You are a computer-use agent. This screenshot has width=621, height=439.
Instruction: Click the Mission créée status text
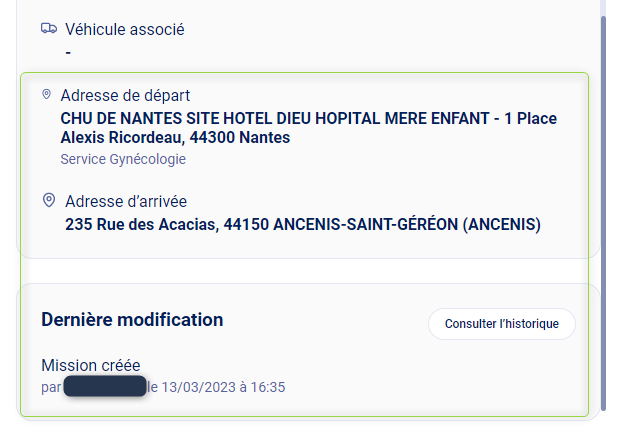(91, 365)
